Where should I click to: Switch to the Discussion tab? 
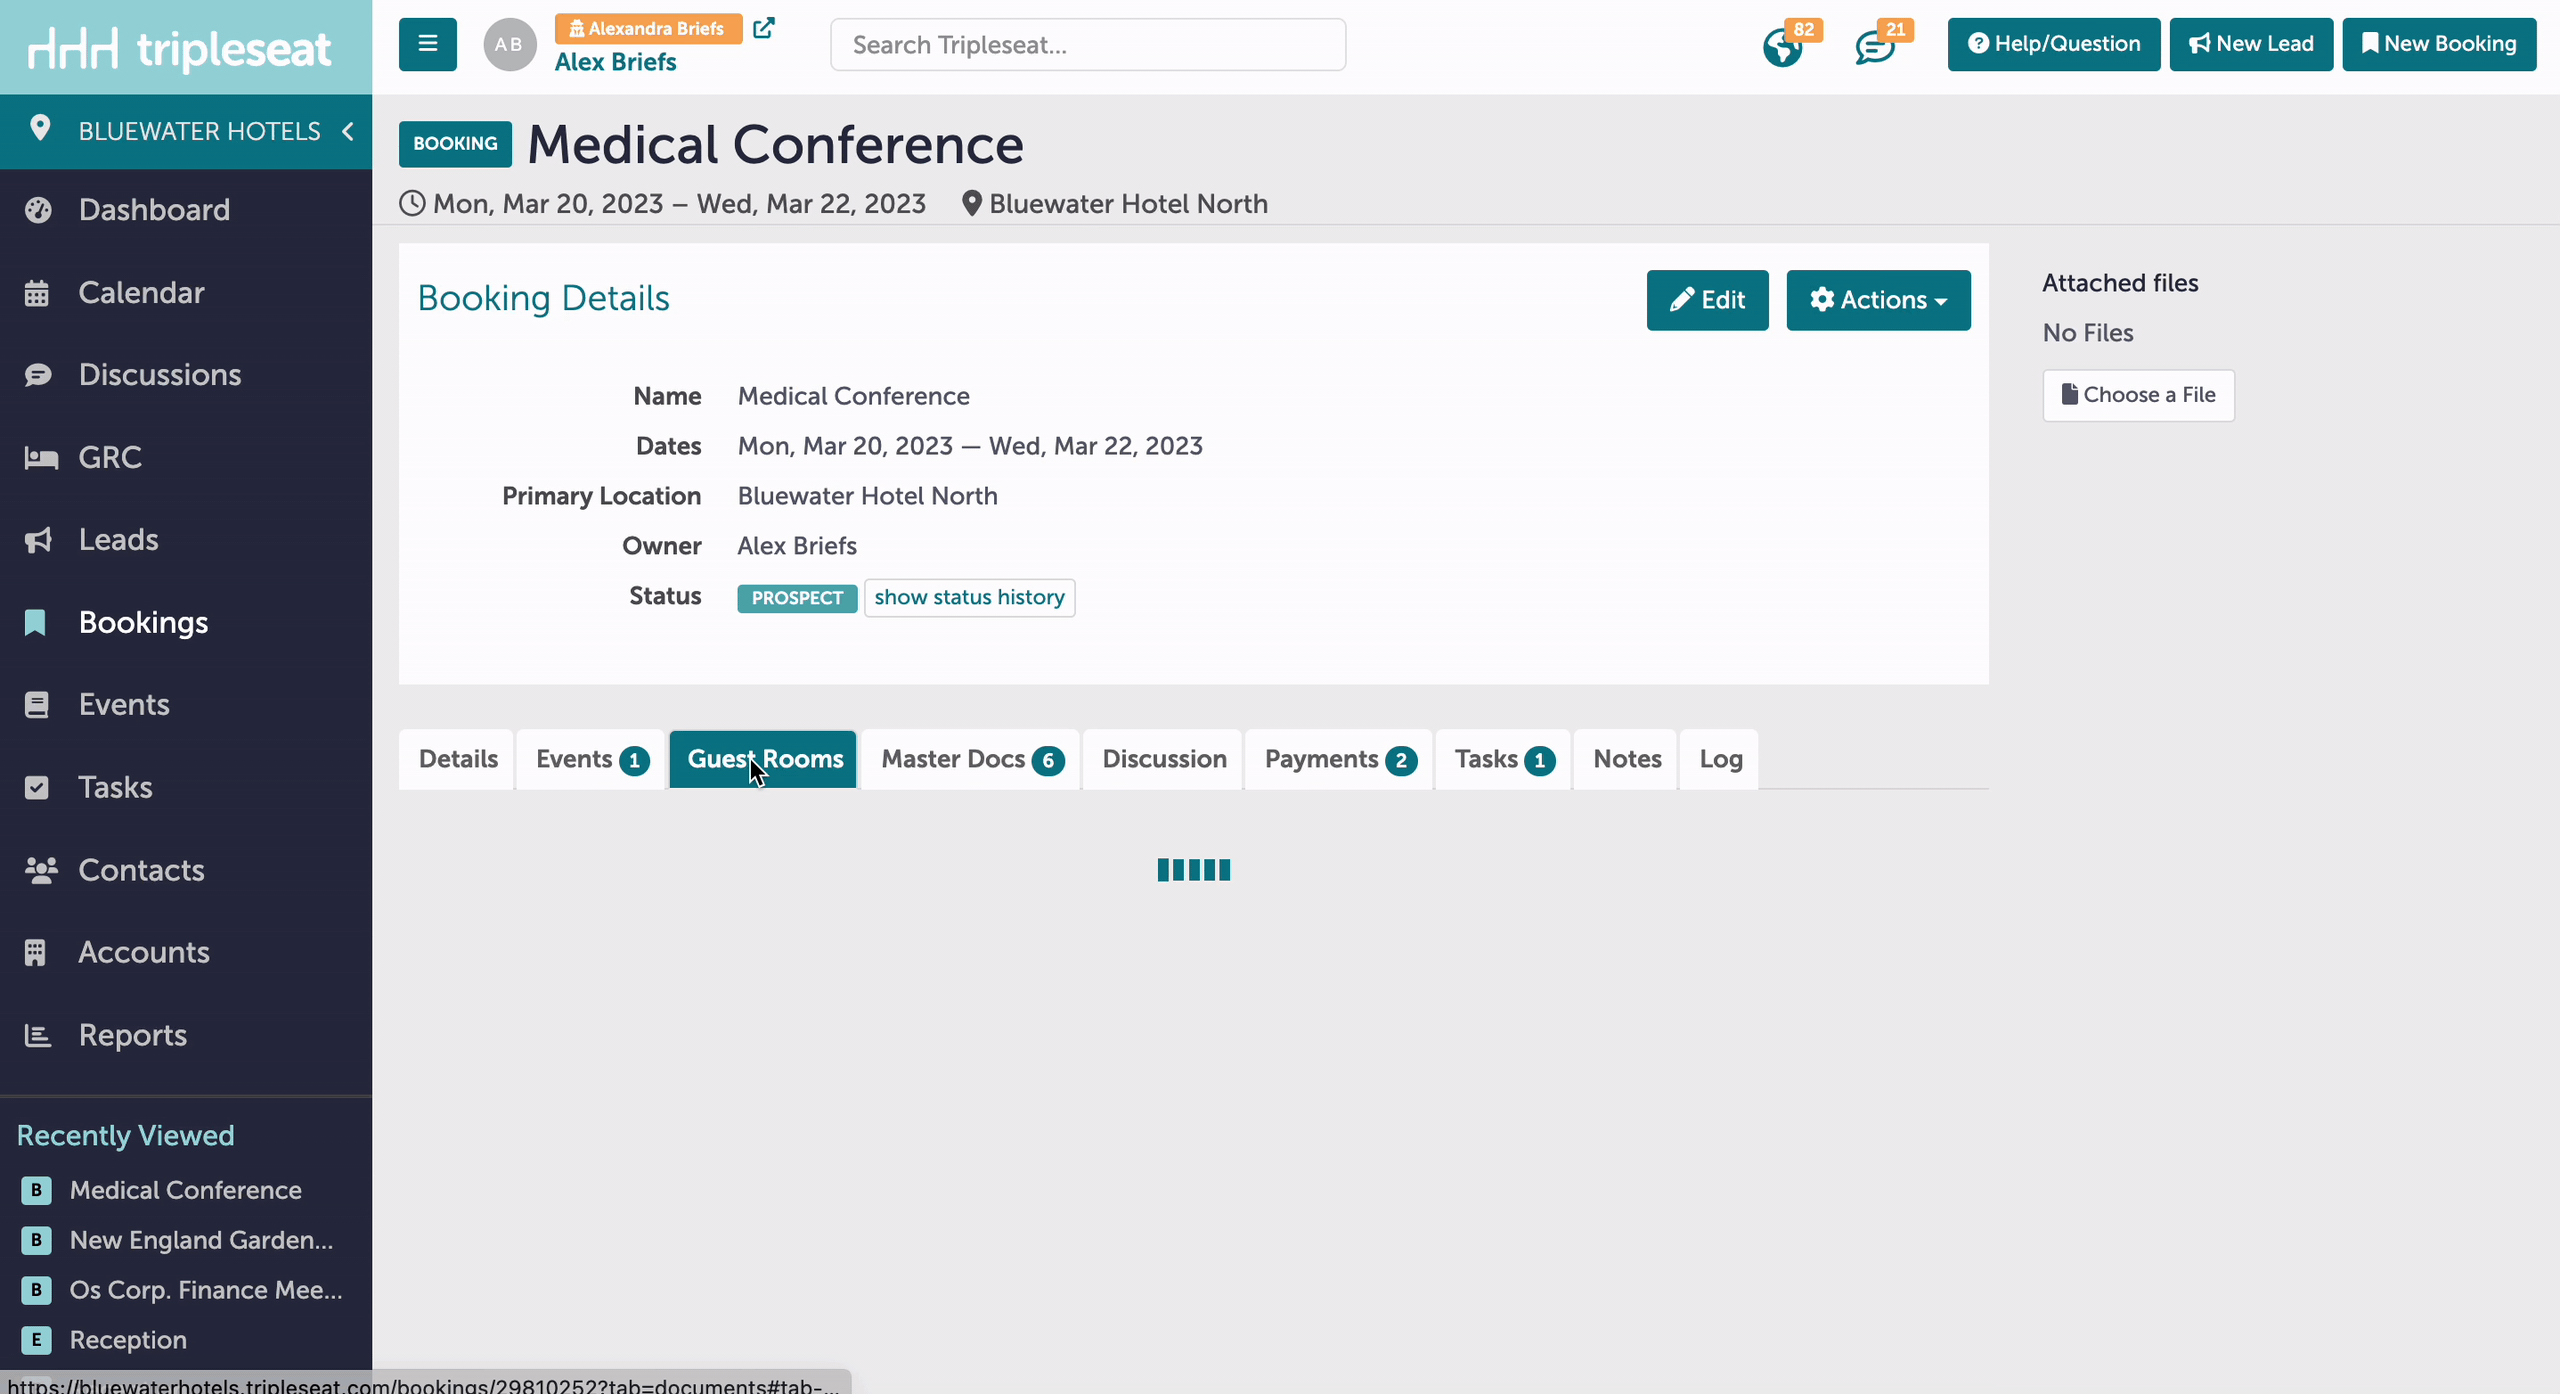click(1163, 759)
